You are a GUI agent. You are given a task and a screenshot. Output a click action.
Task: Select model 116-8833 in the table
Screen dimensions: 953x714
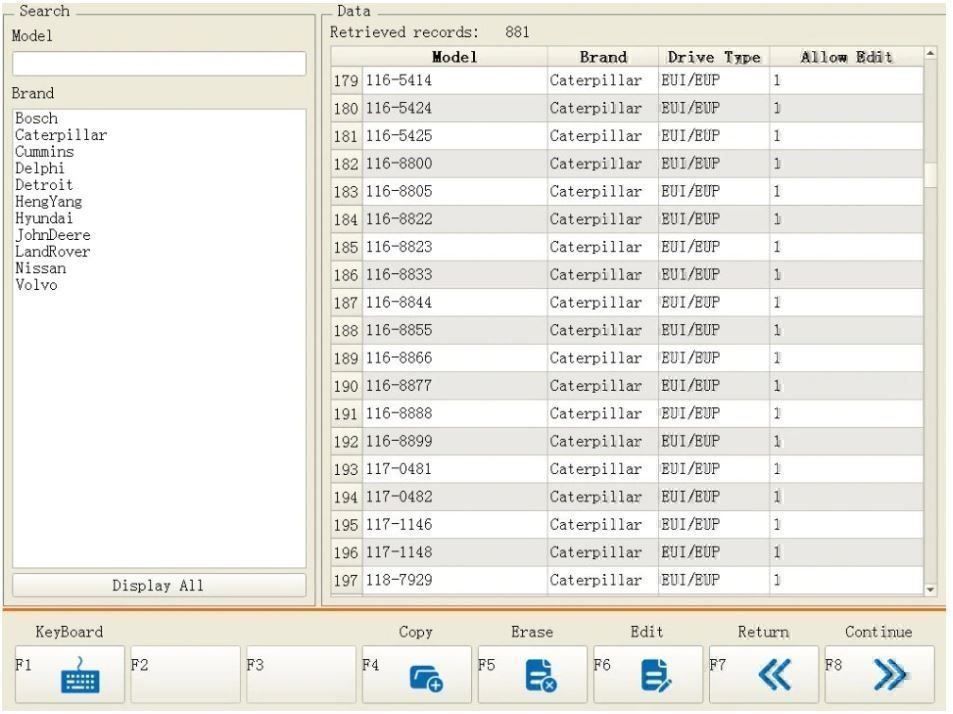tap(455, 275)
